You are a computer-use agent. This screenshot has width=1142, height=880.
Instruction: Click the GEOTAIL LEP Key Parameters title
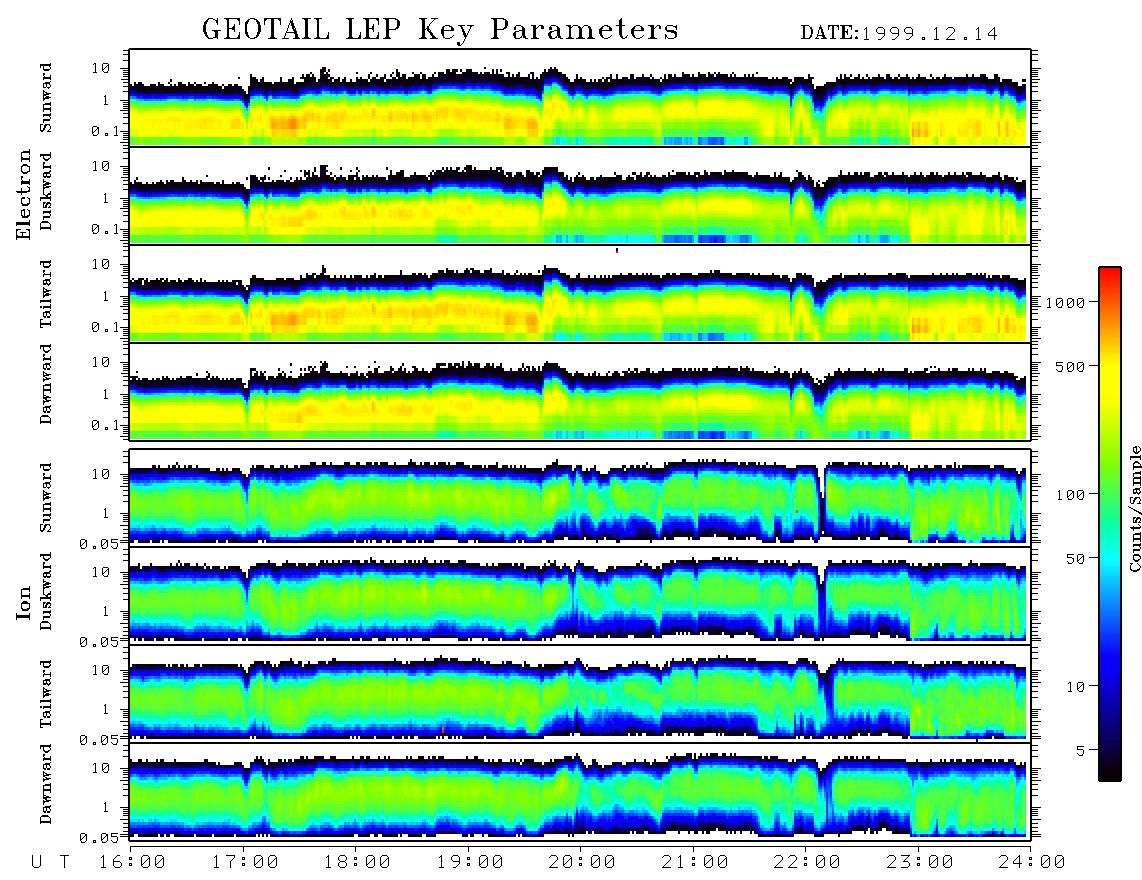[x=440, y=31]
